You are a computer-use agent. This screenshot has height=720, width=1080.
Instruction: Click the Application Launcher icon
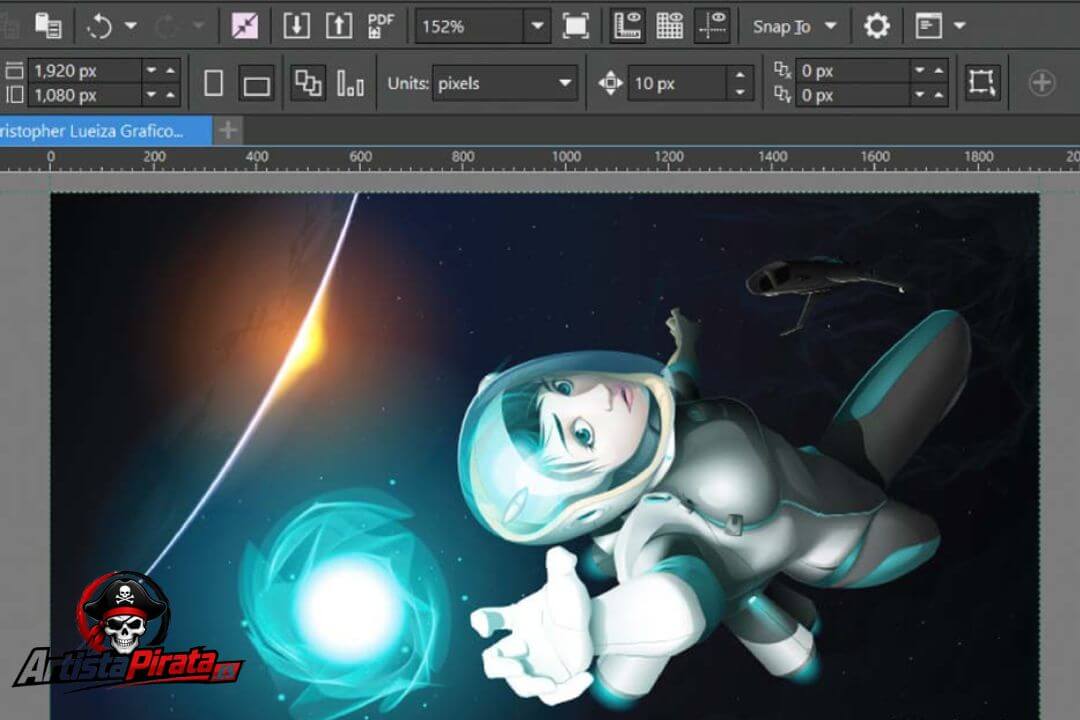pos(928,26)
